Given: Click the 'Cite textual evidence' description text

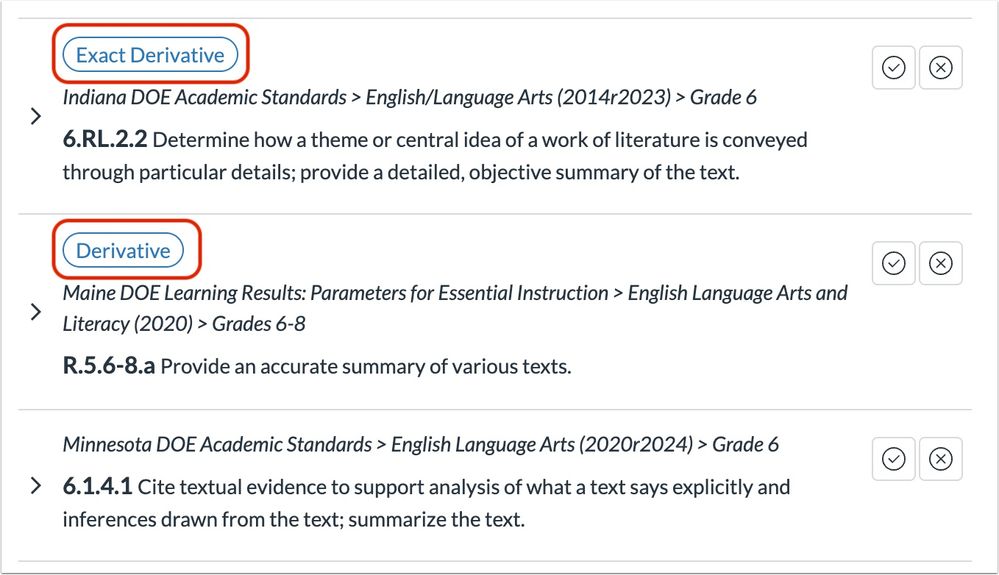Looking at the screenshot, I should (x=426, y=503).
